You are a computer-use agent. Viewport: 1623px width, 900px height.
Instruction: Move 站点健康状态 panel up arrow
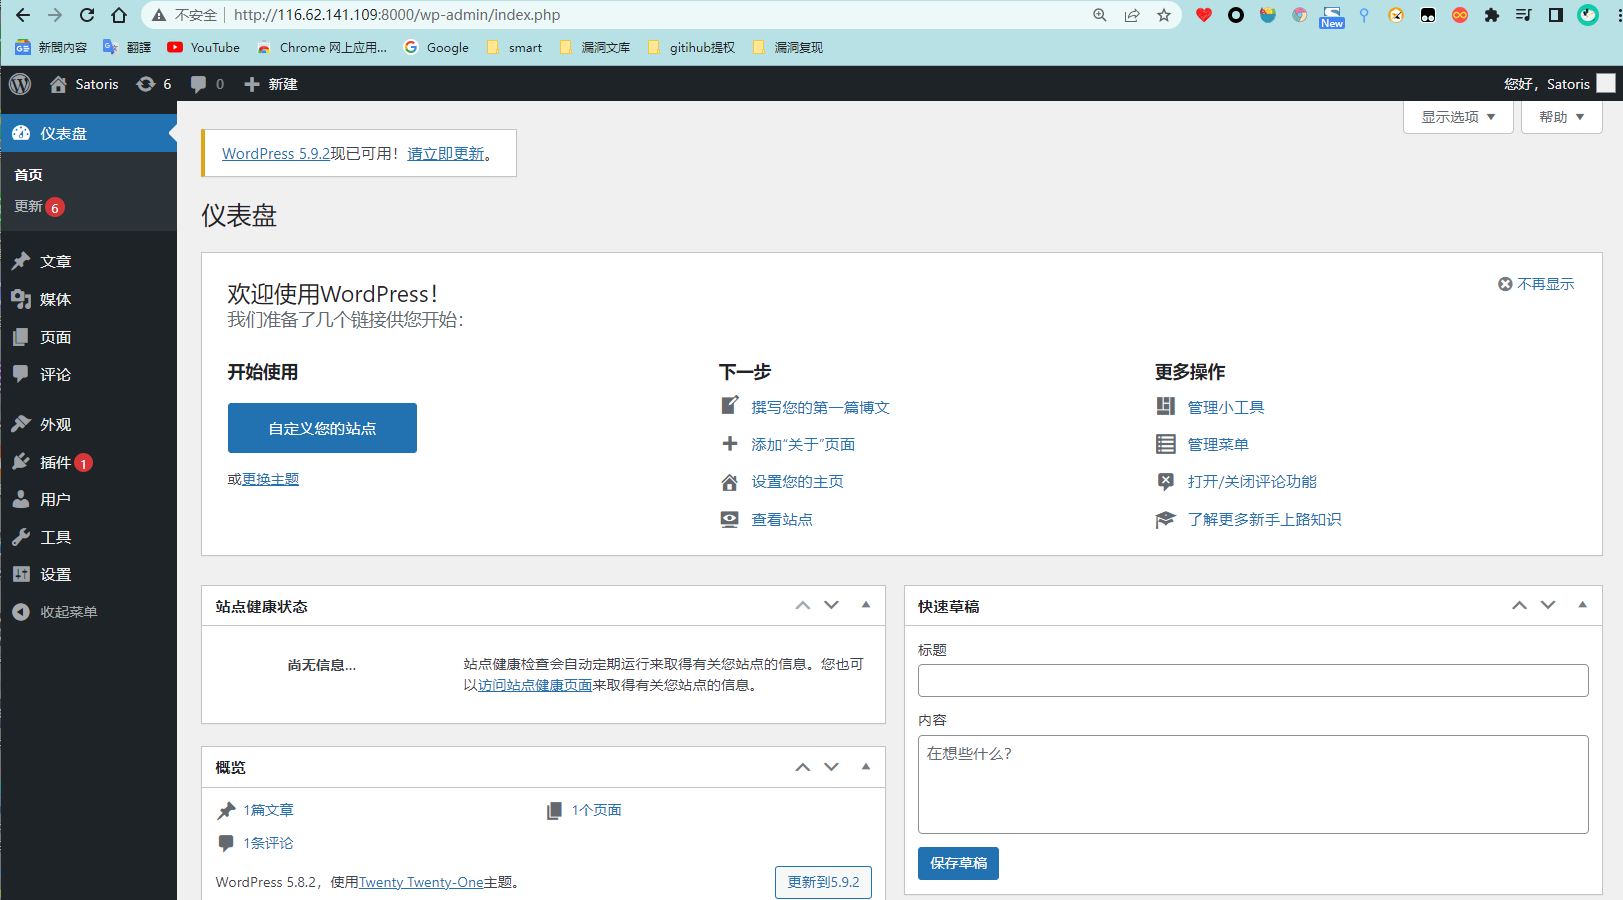tap(802, 605)
